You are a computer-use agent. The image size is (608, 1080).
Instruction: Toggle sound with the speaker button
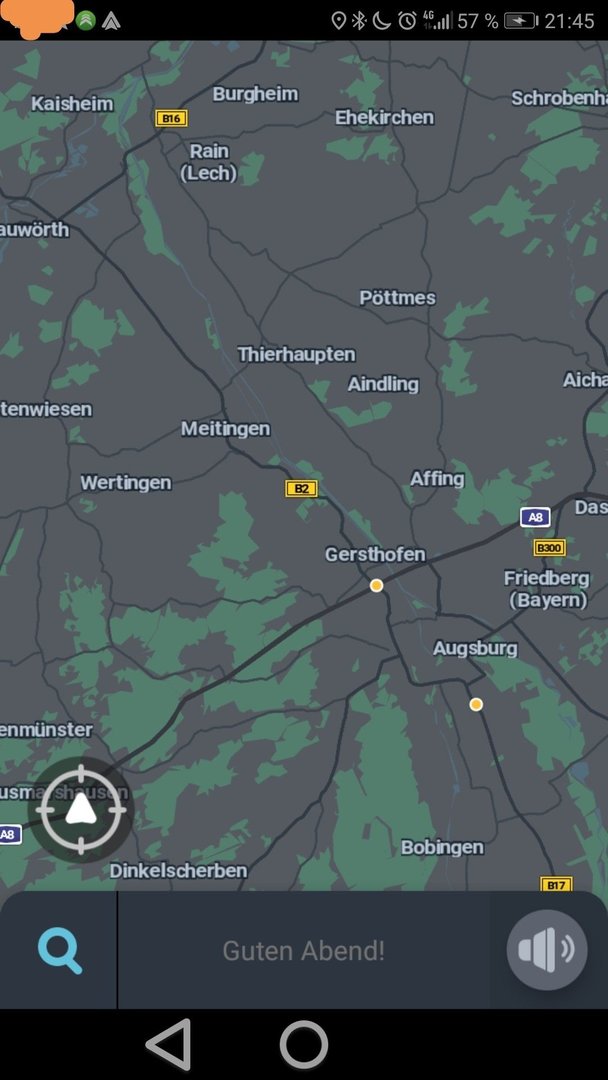point(547,950)
